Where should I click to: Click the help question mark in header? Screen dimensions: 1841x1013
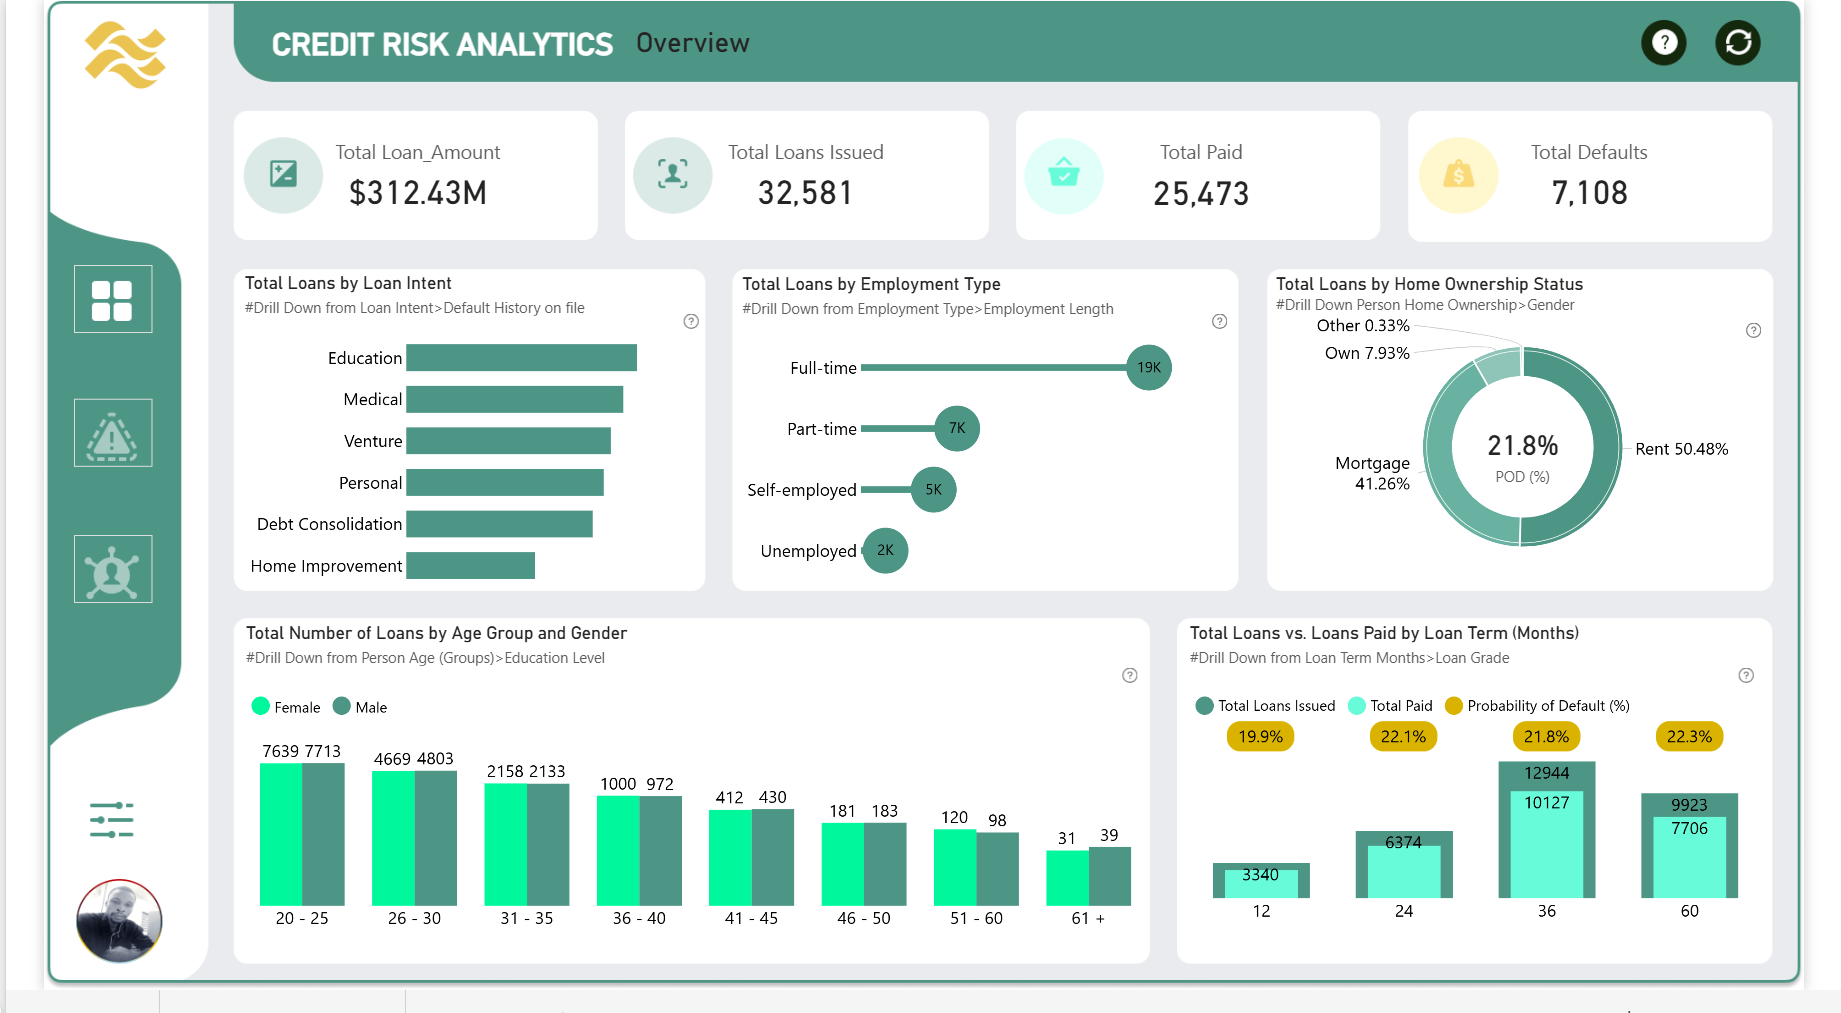click(x=1663, y=43)
